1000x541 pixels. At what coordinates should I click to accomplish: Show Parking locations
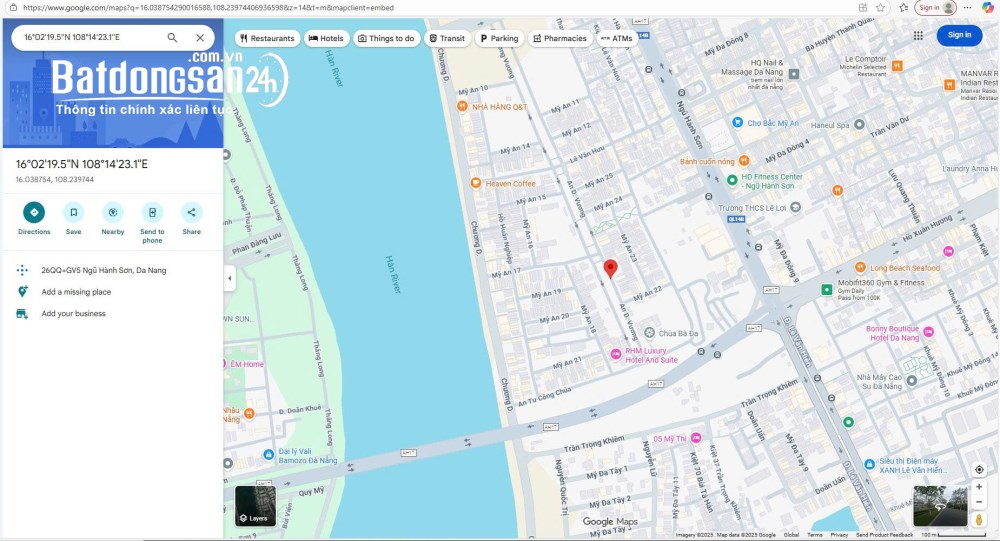coord(499,38)
